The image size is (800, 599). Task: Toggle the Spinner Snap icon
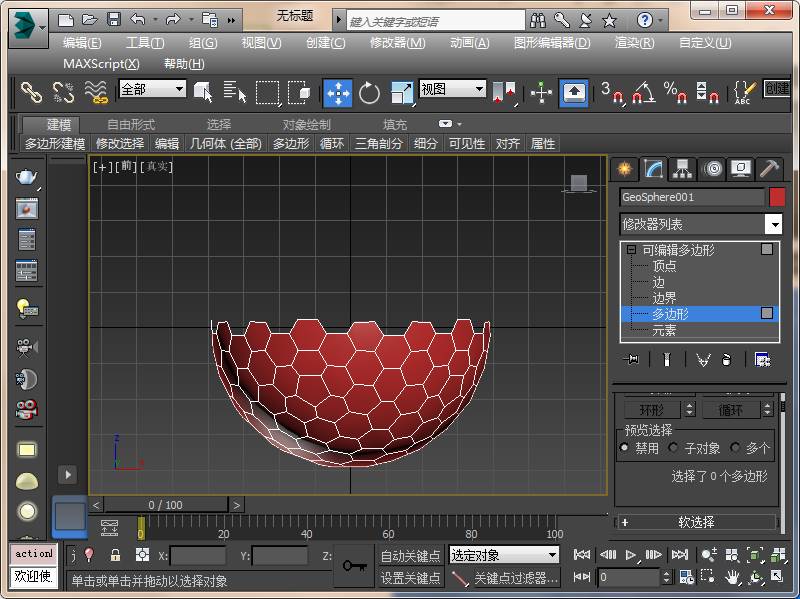708,93
